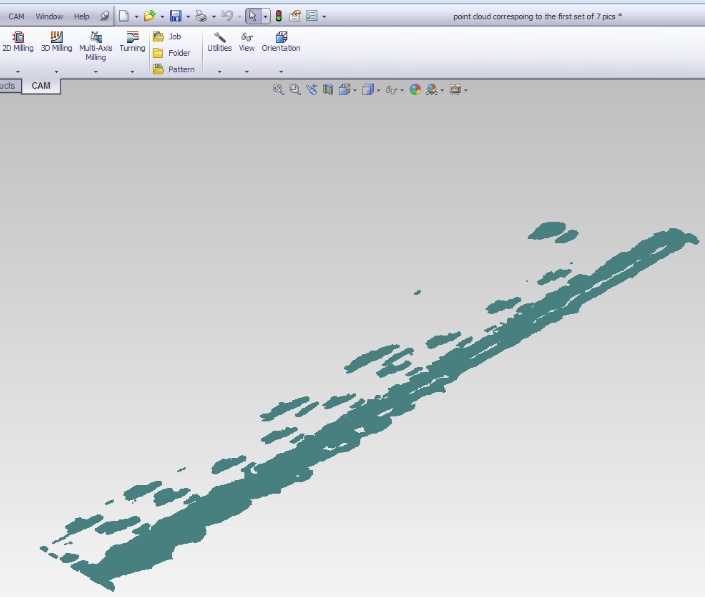This screenshot has height=597, width=705.
Task: Open the Options checklist icon
Action: pos(312,16)
